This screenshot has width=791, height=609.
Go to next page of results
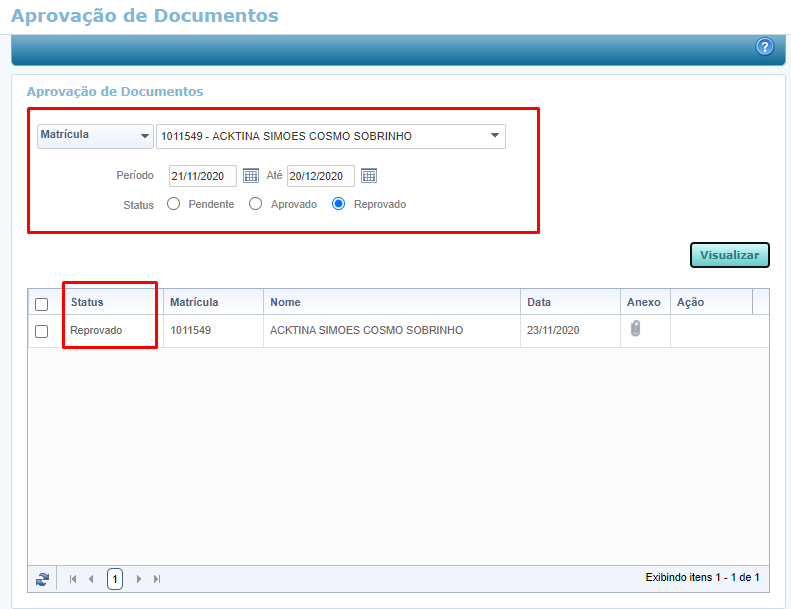point(139,578)
